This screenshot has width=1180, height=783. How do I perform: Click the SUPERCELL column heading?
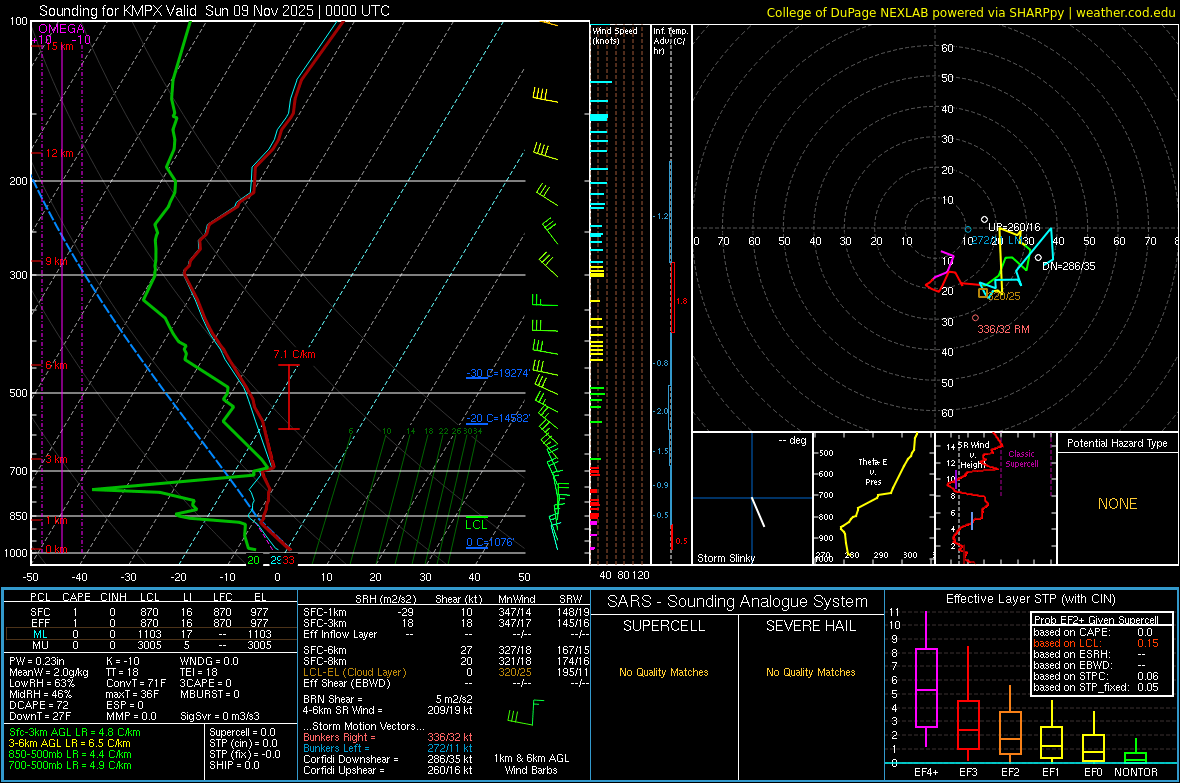664,626
